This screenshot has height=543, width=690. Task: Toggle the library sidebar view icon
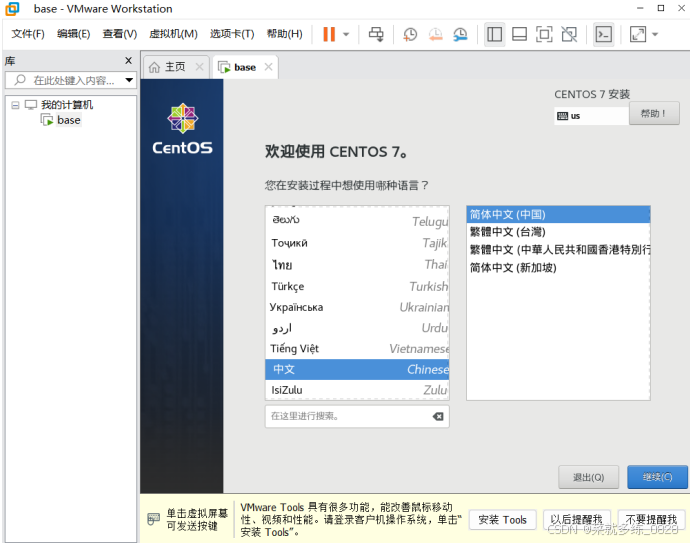tap(494, 34)
